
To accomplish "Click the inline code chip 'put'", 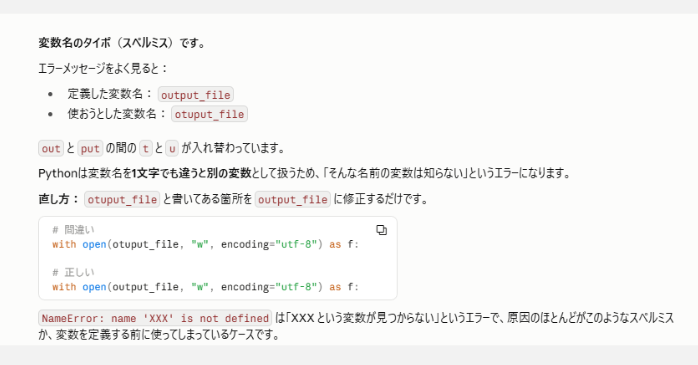I will tap(90, 148).
